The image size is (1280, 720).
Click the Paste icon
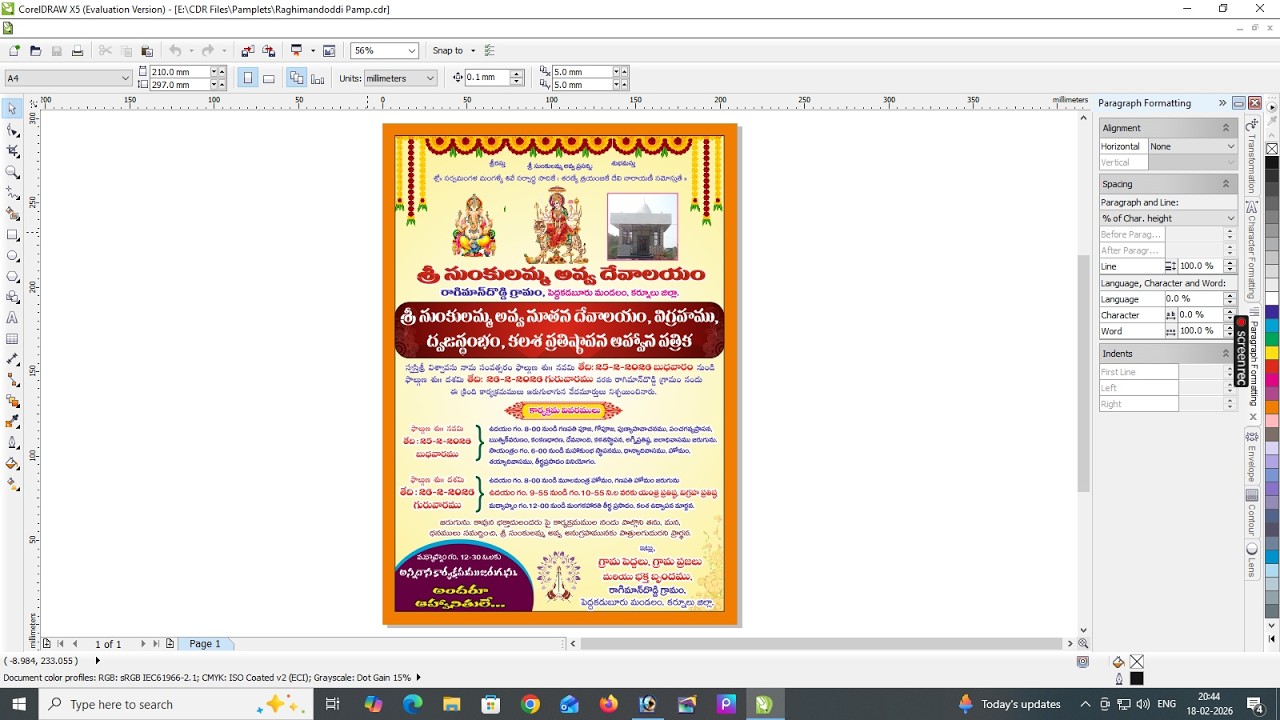coord(147,51)
